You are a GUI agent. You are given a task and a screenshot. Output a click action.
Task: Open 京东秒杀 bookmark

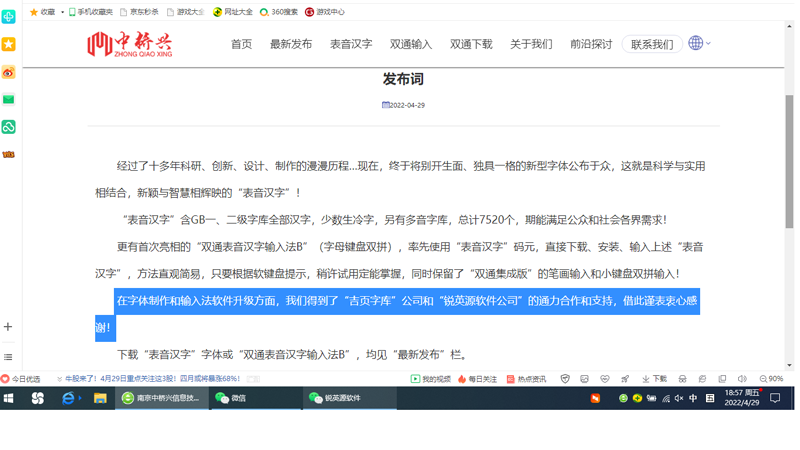139,12
